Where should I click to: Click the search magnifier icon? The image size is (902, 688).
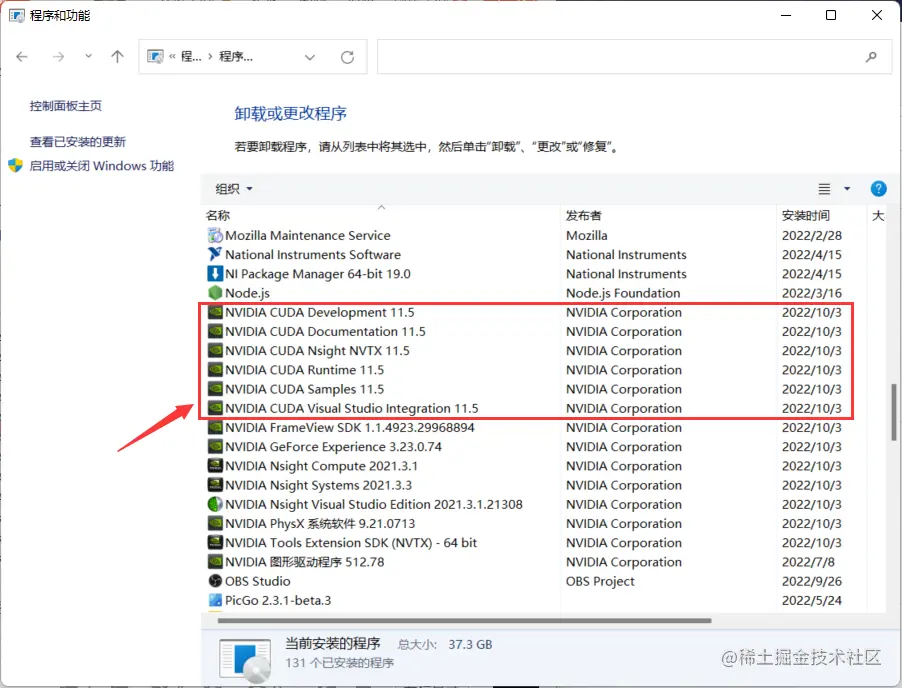pos(871,56)
